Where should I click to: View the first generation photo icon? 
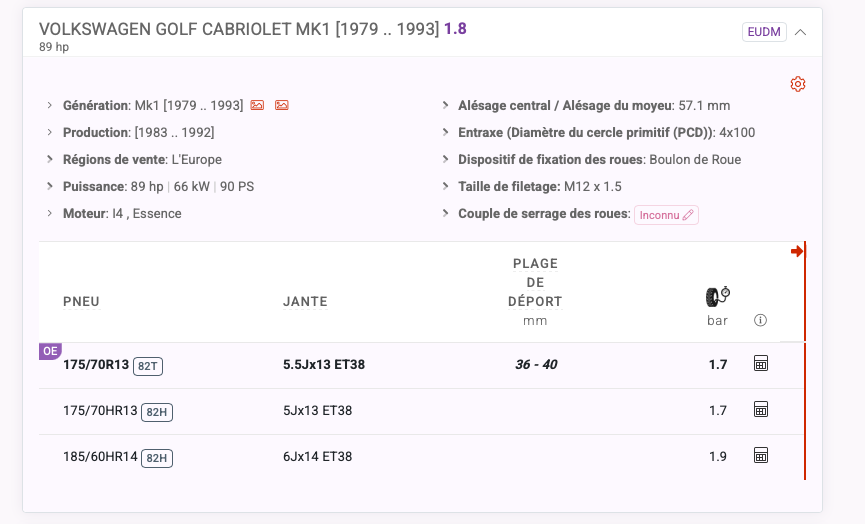(x=257, y=105)
